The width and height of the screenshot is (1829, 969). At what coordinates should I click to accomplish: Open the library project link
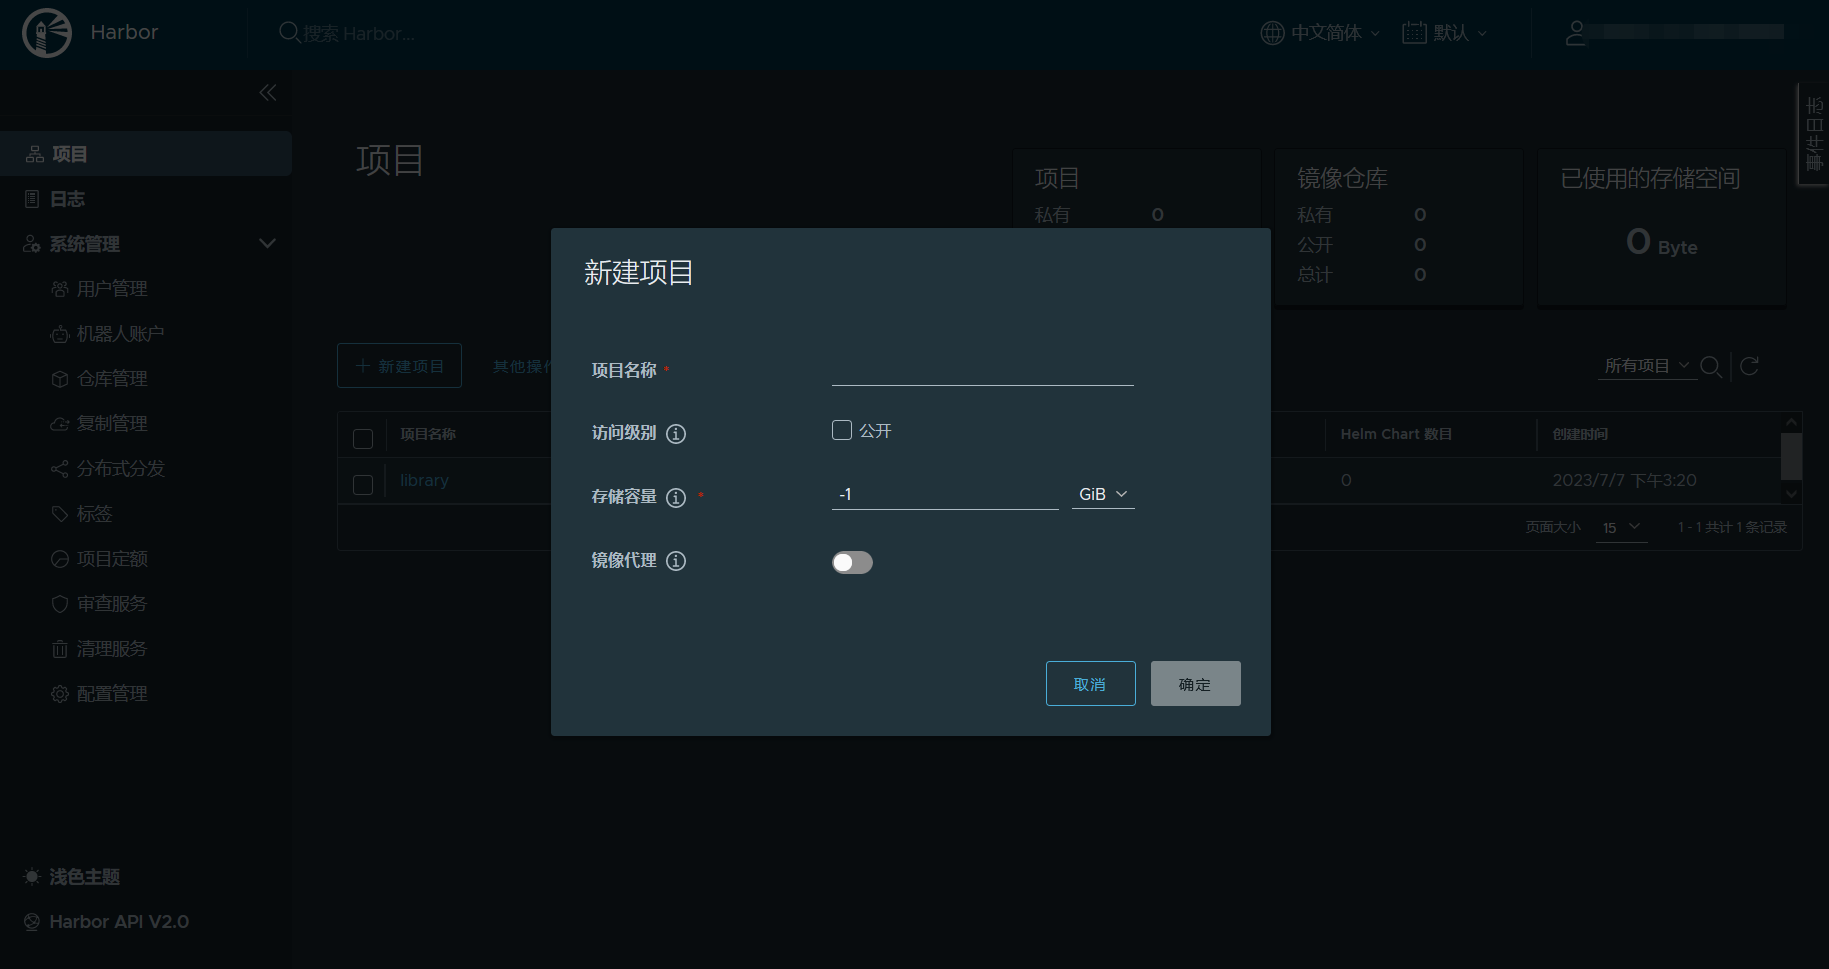[424, 480]
